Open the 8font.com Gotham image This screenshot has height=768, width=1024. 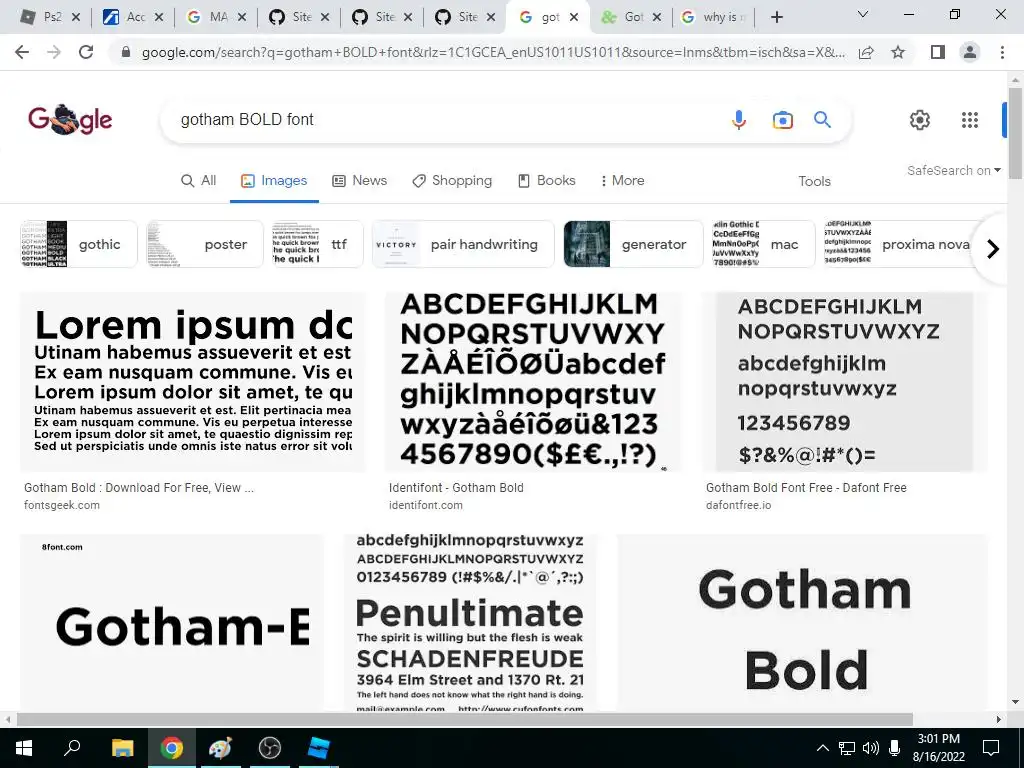point(172,622)
